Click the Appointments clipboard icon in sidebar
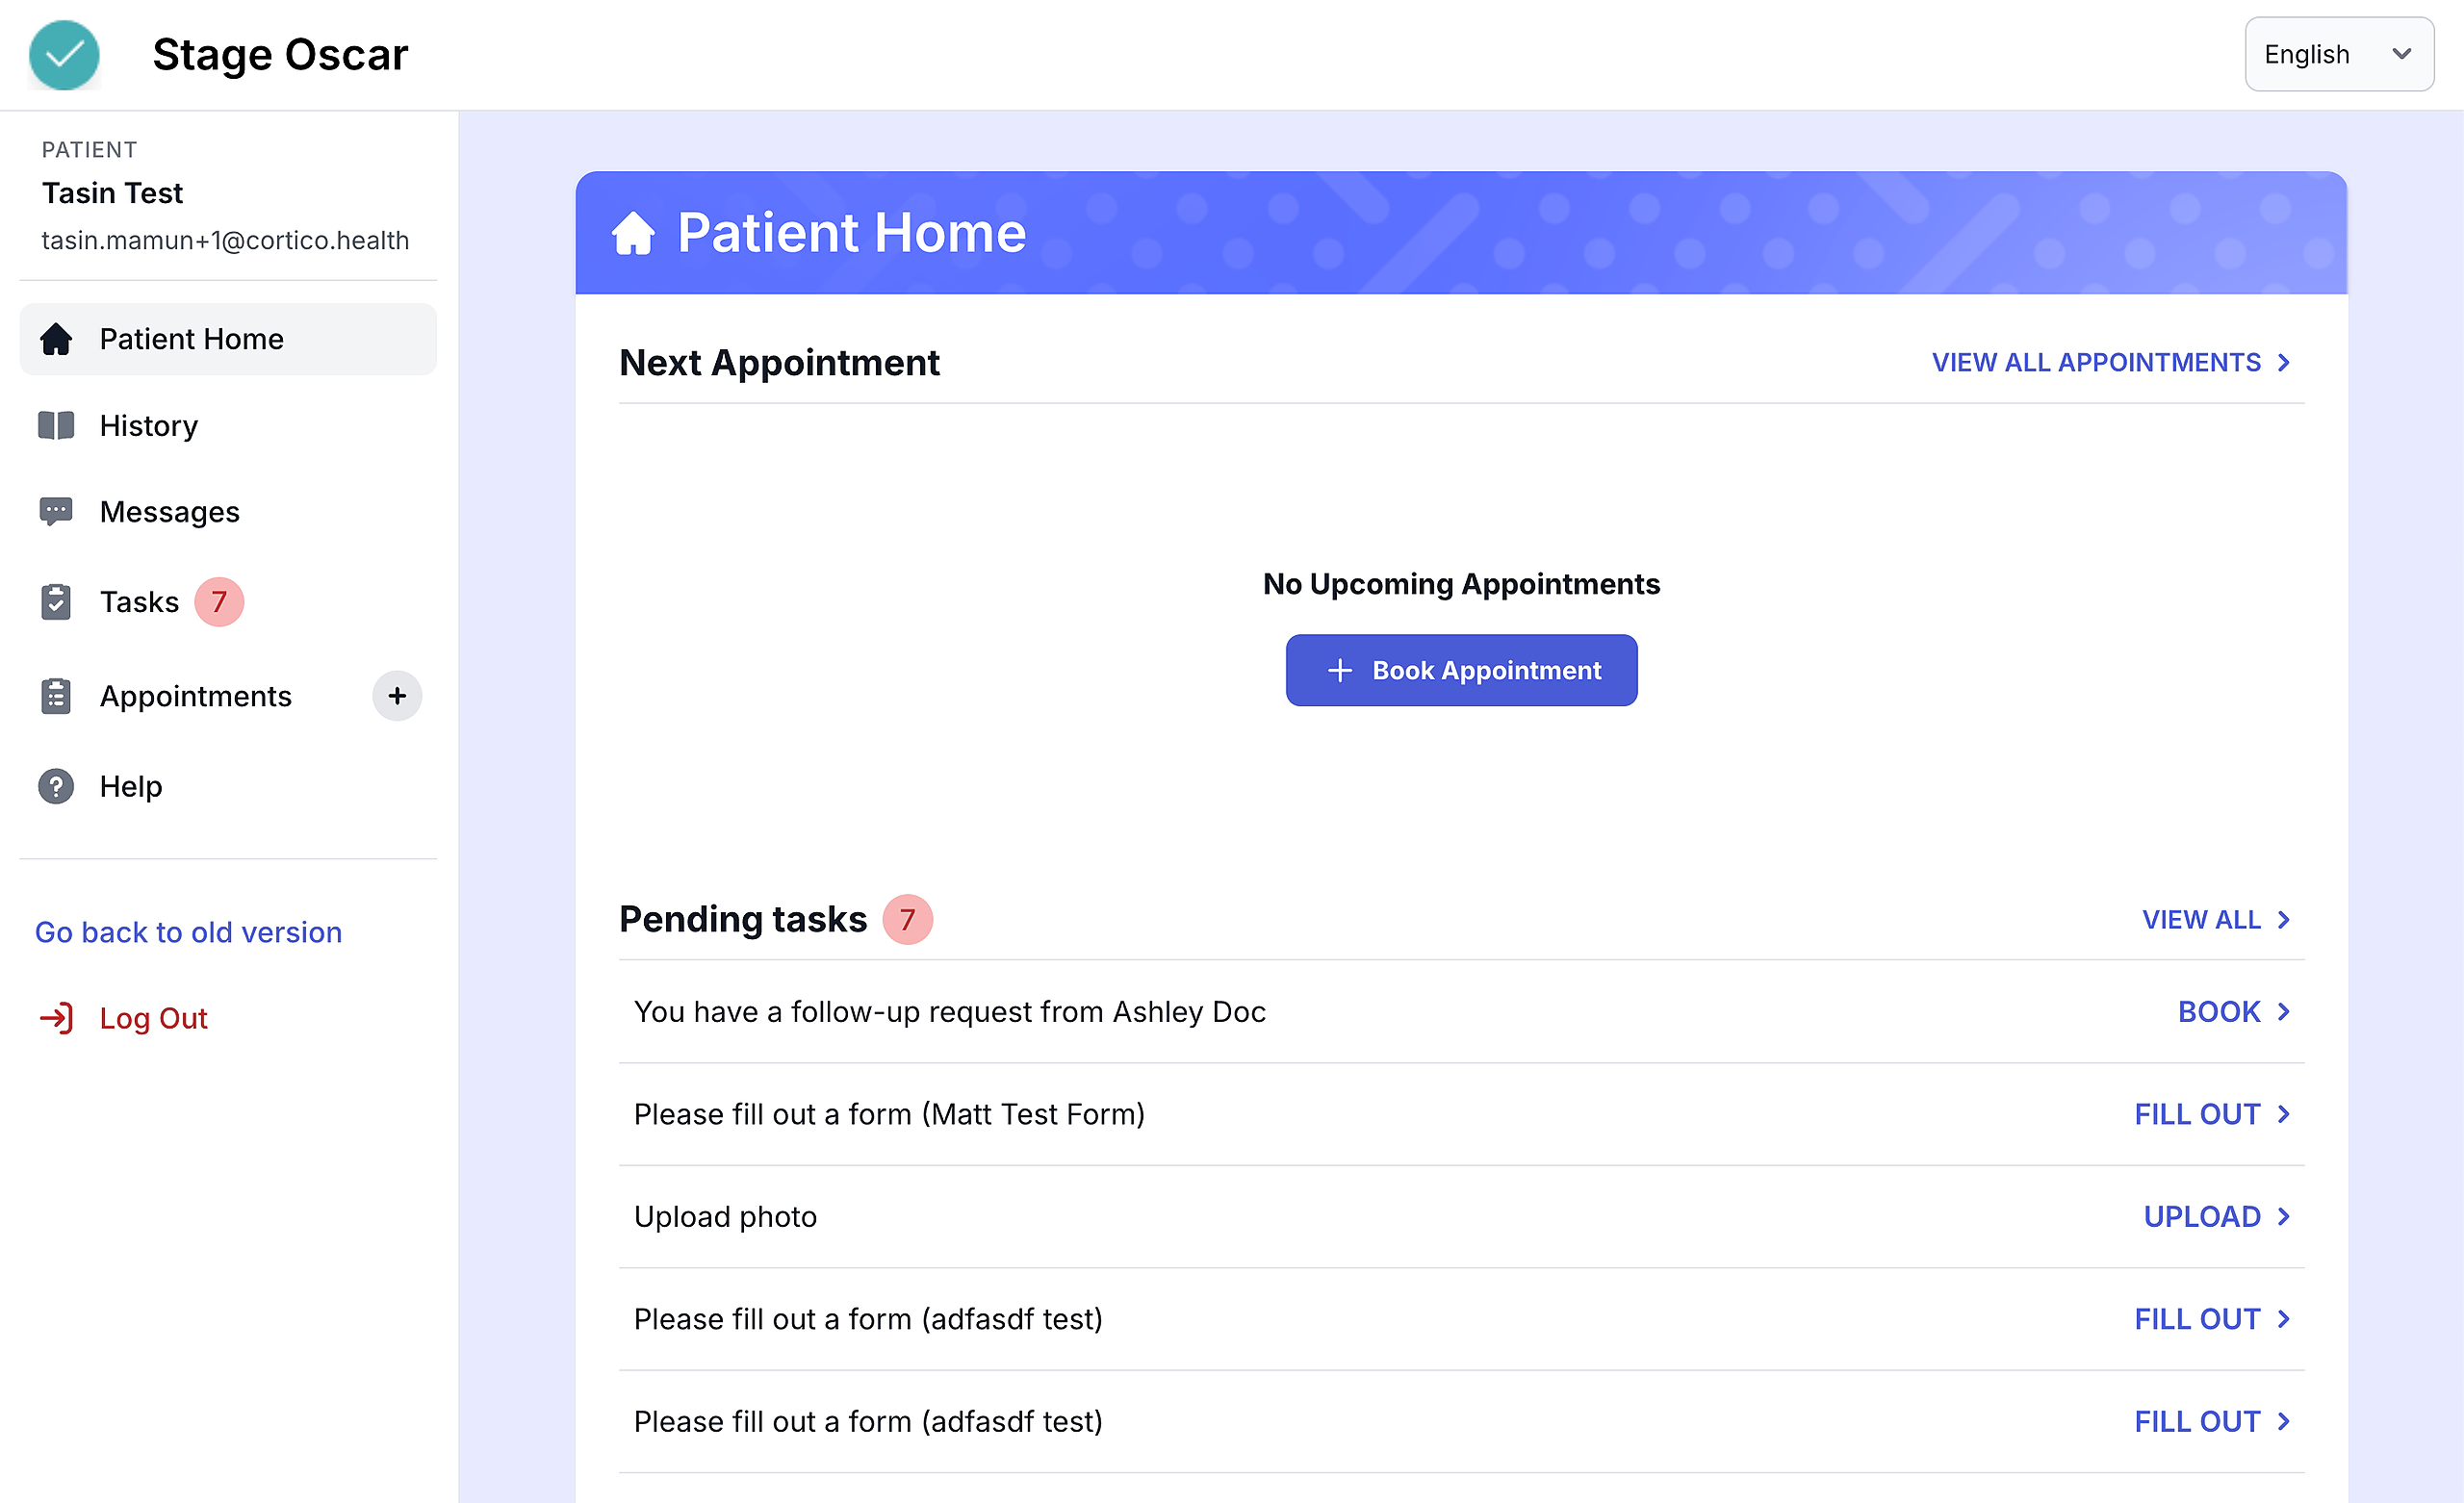 click(56, 696)
